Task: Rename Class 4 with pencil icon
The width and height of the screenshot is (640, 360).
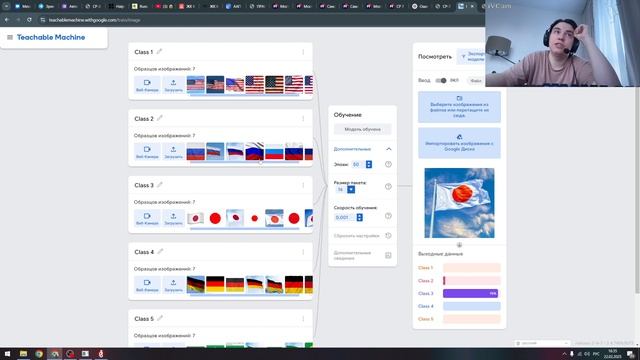Action: click(160, 251)
